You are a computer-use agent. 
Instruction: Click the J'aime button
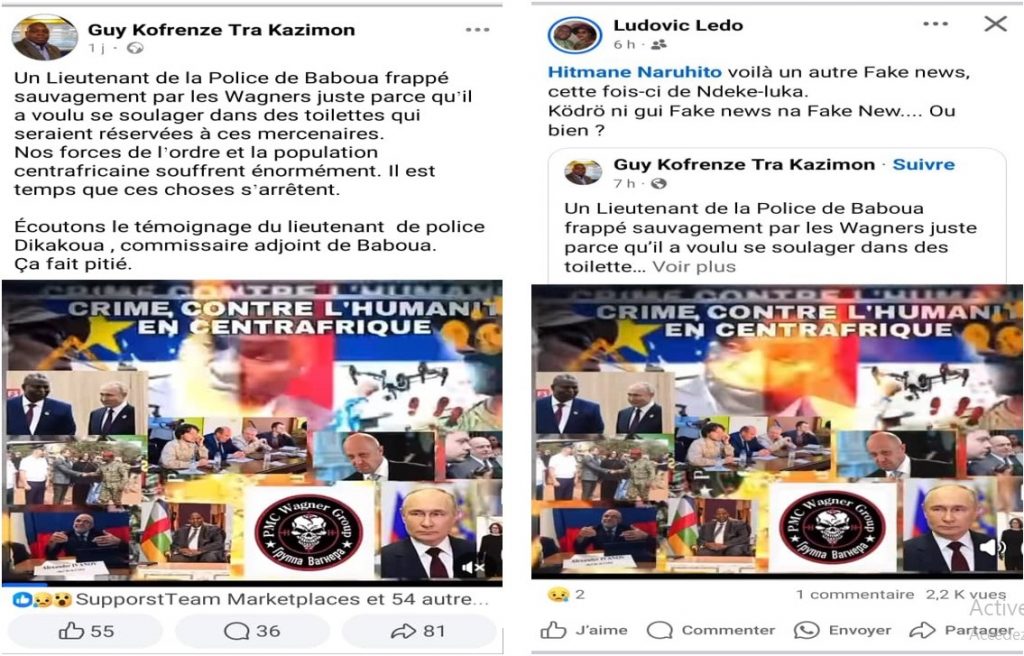584,630
